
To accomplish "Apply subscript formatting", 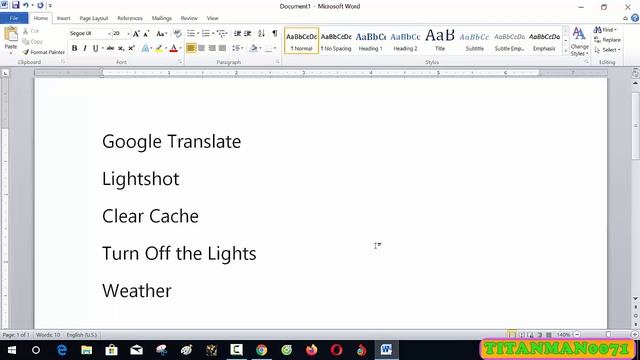I will pos(121,48).
